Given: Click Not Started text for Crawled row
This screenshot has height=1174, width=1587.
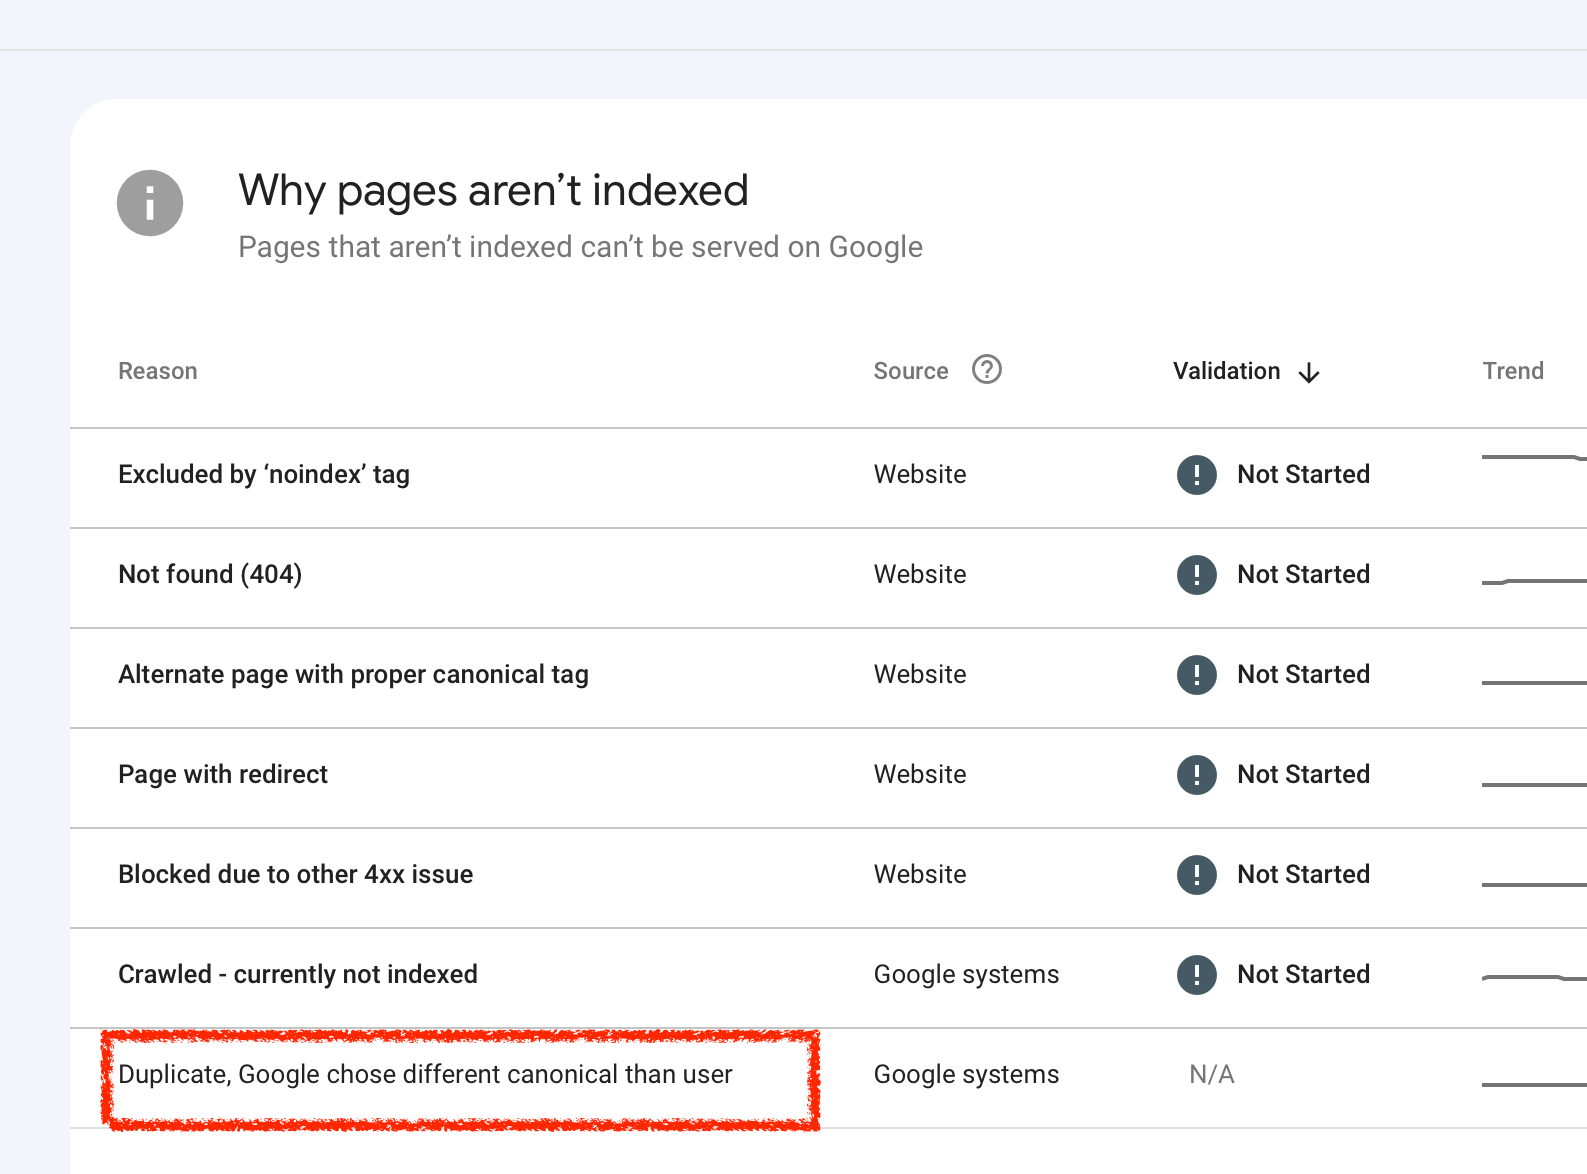Looking at the screenshot, I should tap(1304, 974).
